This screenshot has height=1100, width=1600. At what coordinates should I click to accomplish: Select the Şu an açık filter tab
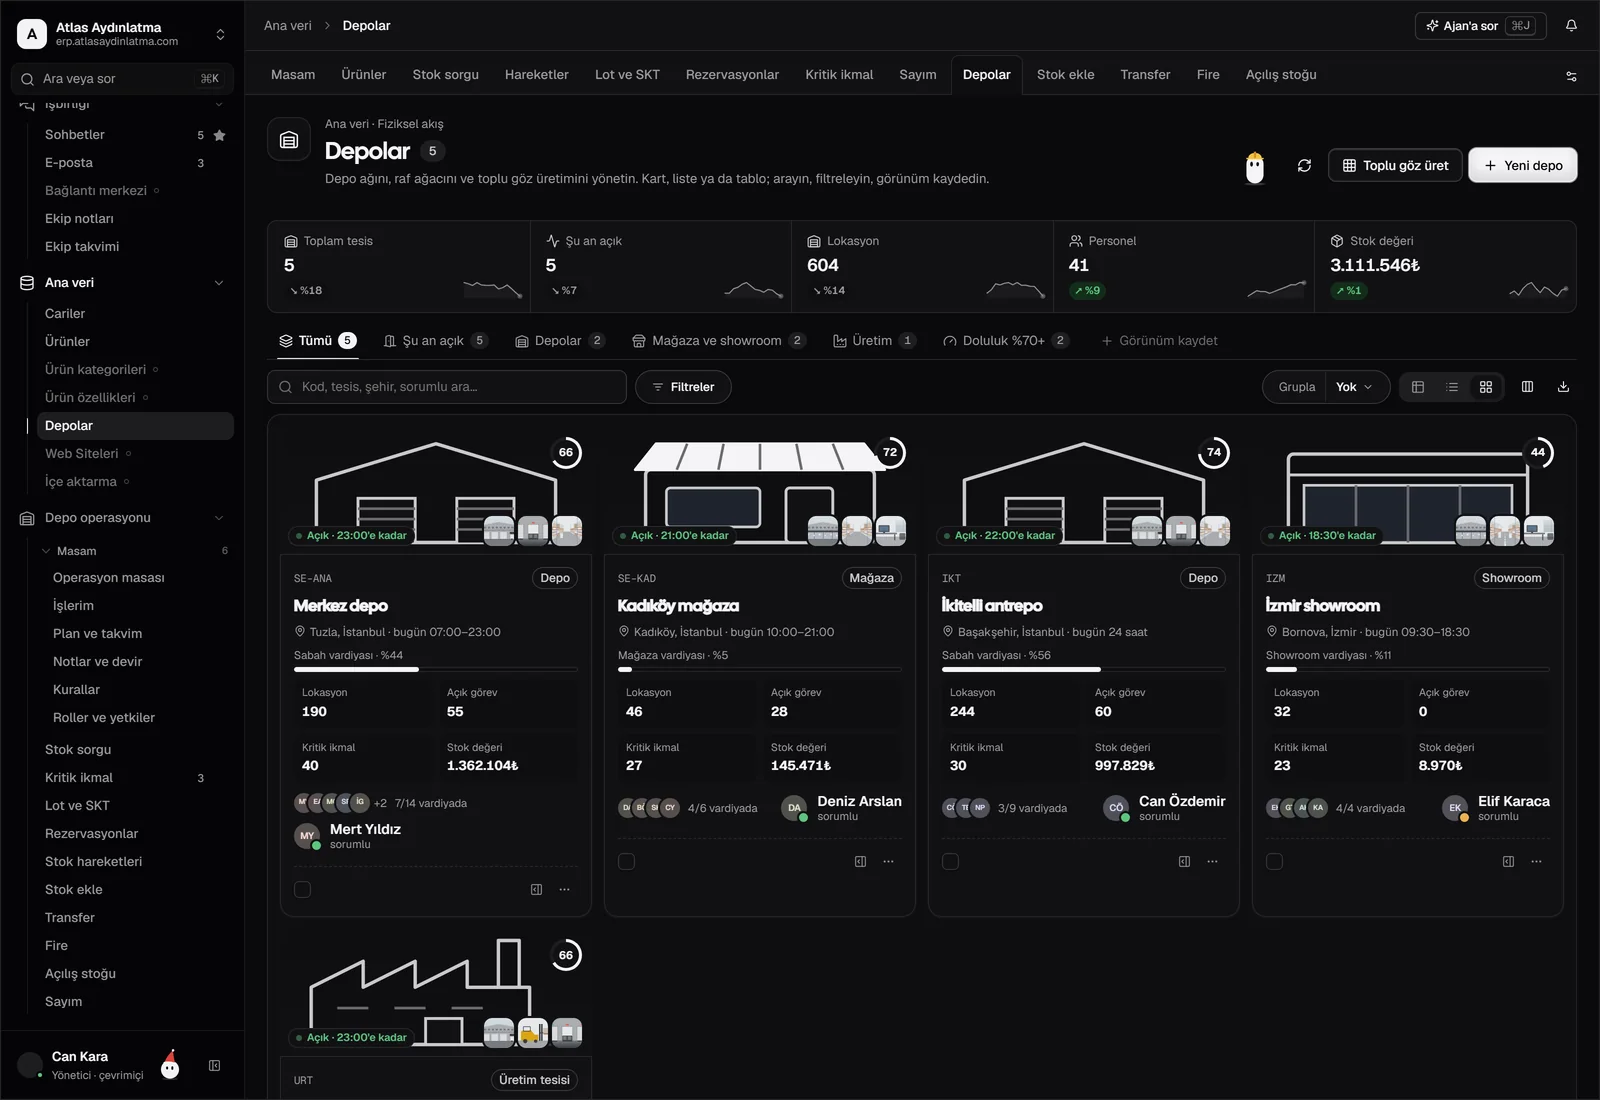(x=435, y=341)
